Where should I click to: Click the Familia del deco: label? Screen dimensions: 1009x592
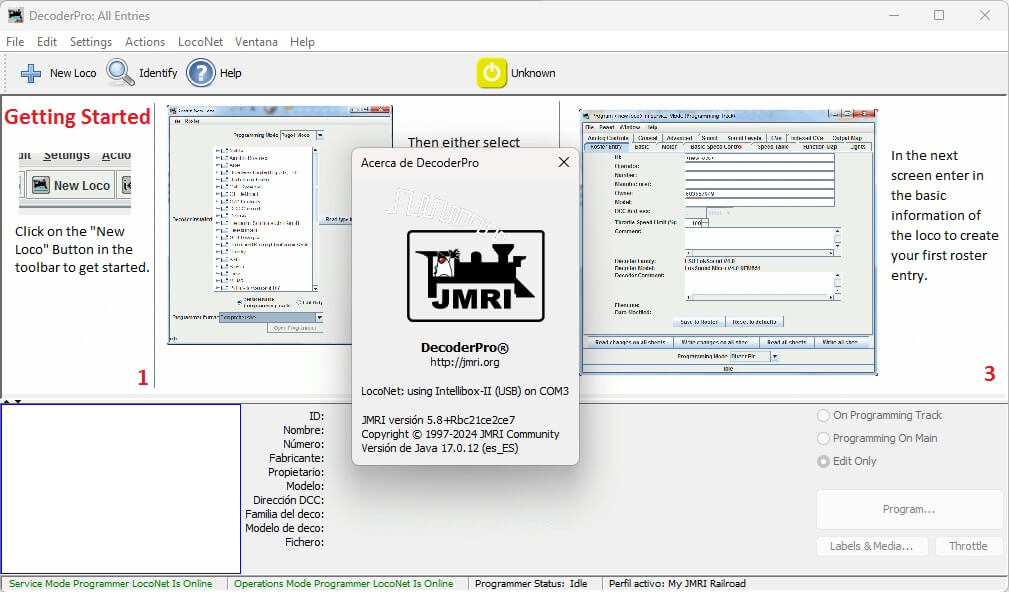click(x=284, y=514)
